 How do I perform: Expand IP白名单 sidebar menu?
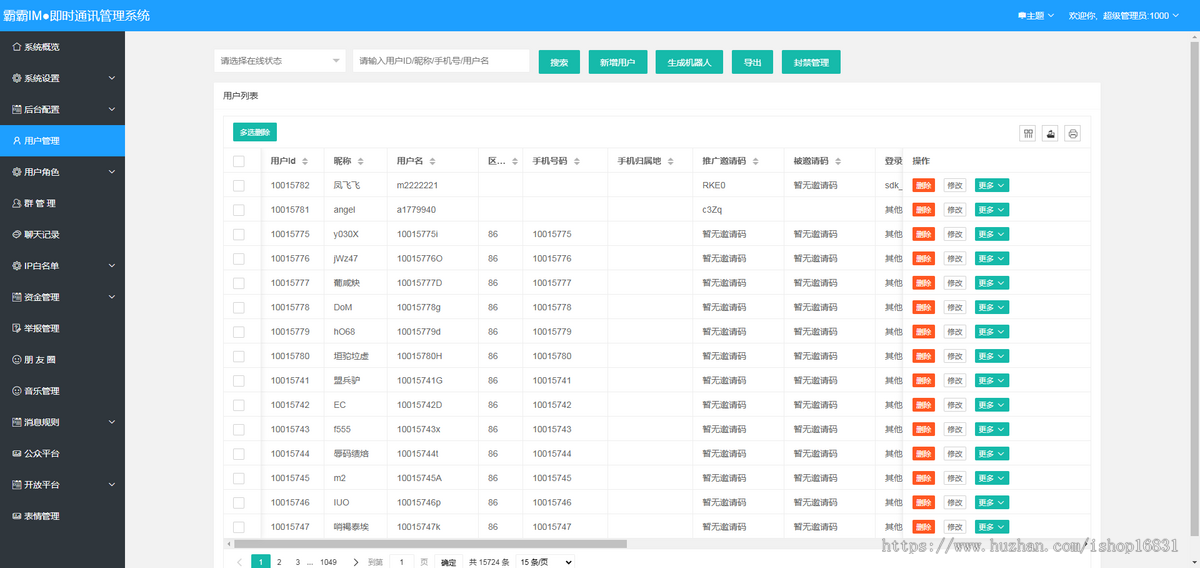62,266
